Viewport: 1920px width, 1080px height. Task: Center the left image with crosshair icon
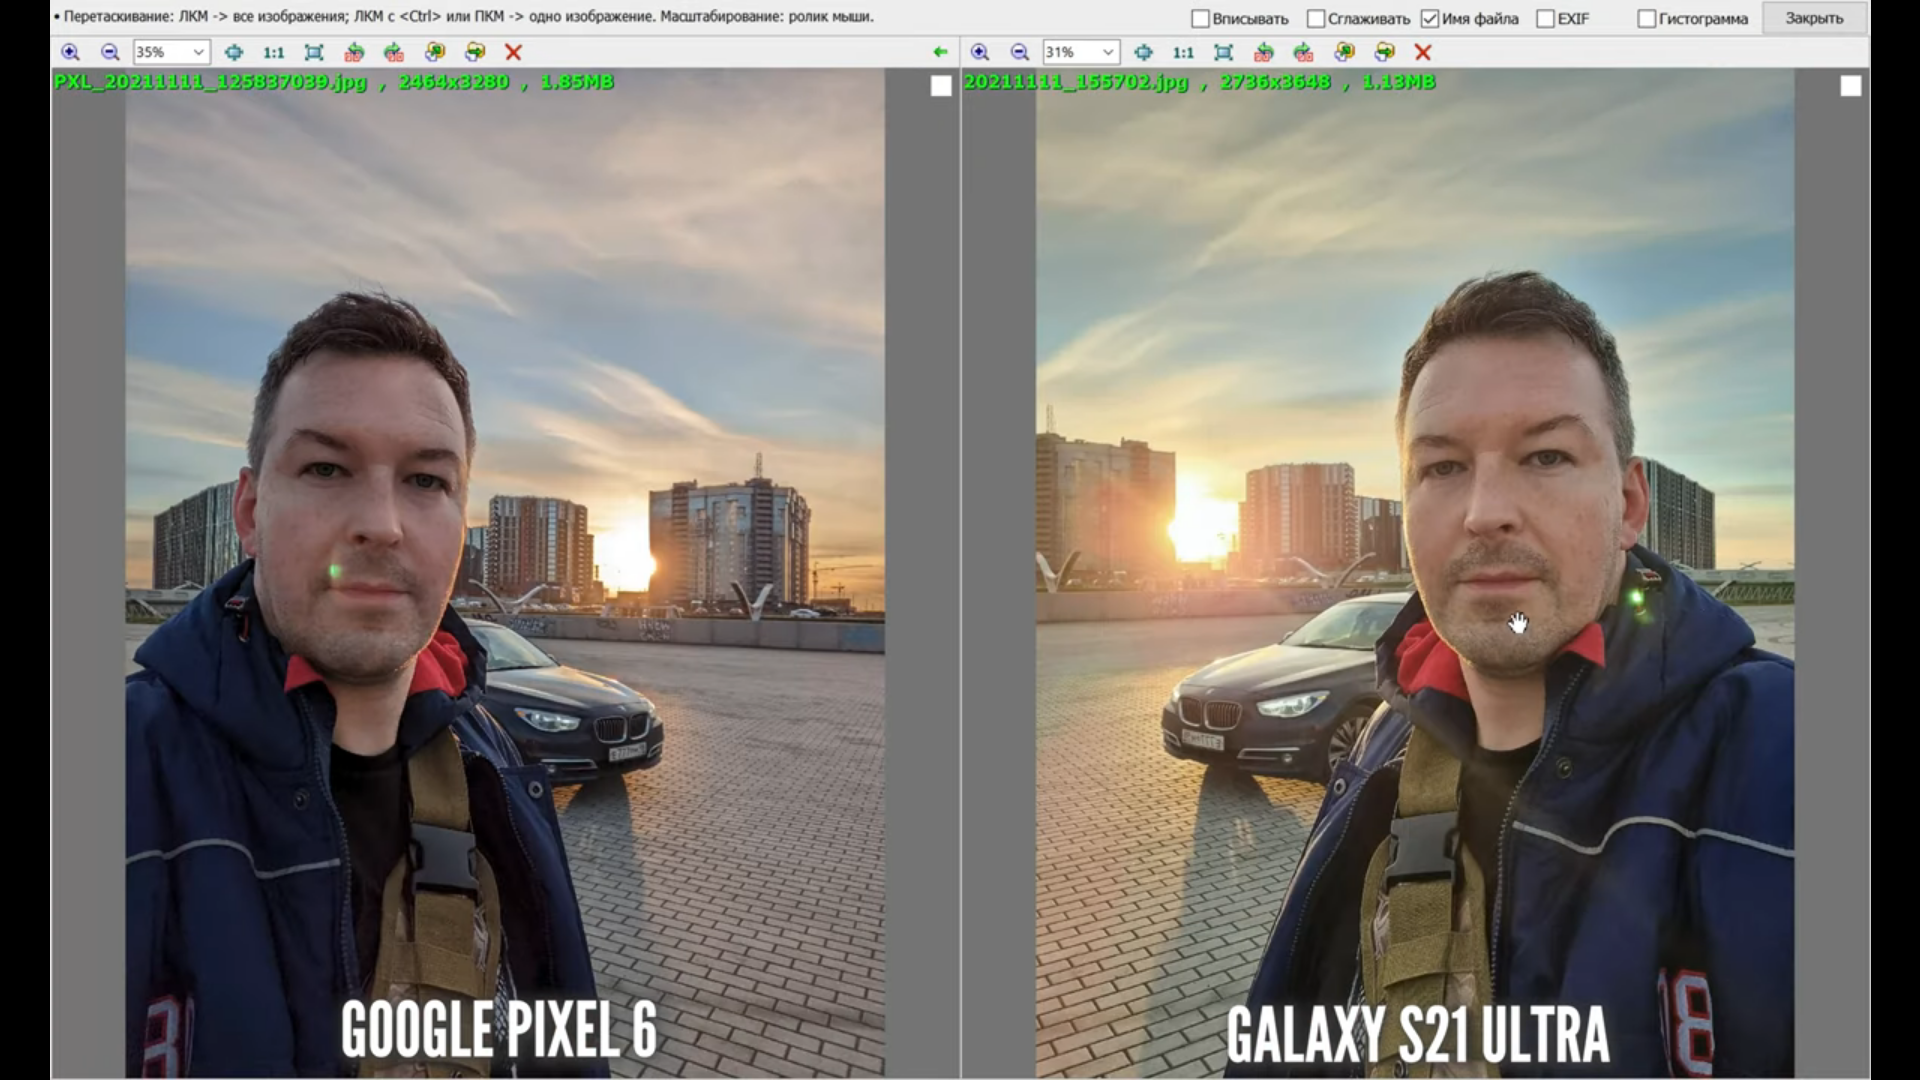(233, 52)
